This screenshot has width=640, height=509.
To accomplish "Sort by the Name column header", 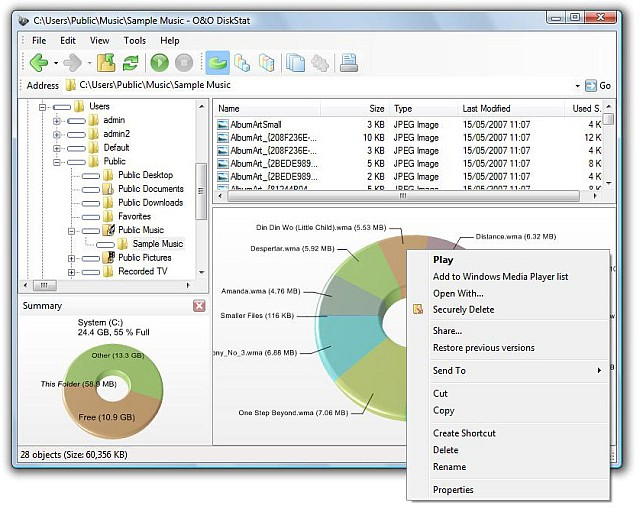I will (267, 109).
